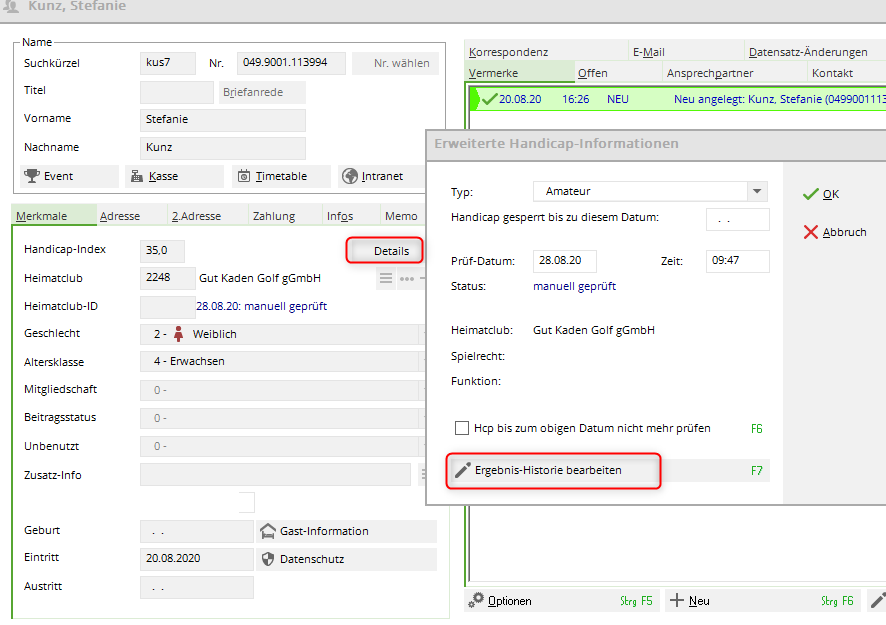
Task: Open the Timetable camera button
Action: 280,176
